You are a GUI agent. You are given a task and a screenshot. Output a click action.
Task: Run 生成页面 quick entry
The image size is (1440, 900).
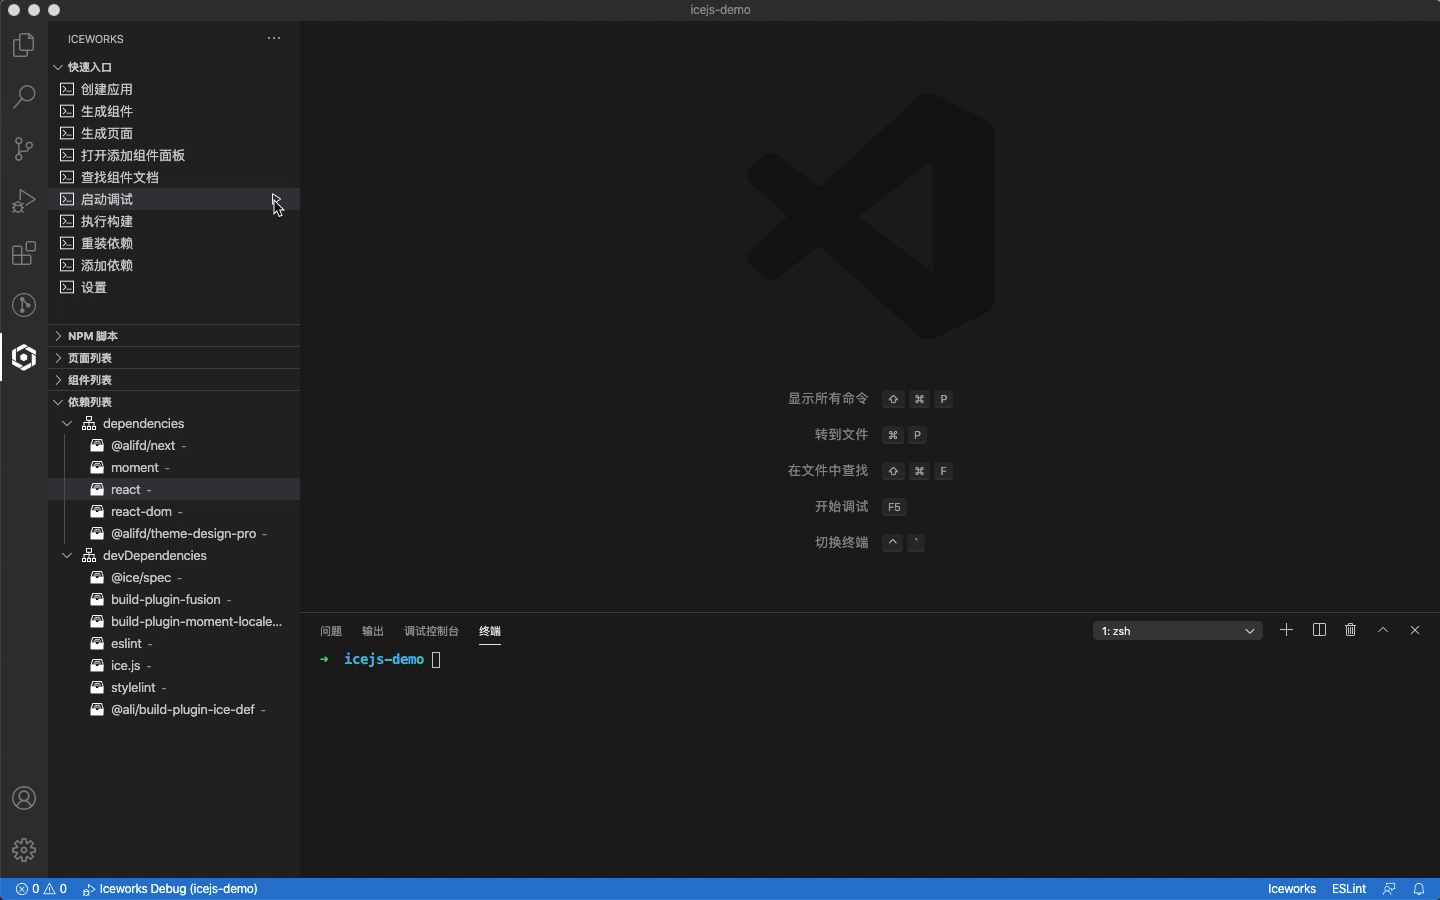pyautogui.click(x=174, y=133)
